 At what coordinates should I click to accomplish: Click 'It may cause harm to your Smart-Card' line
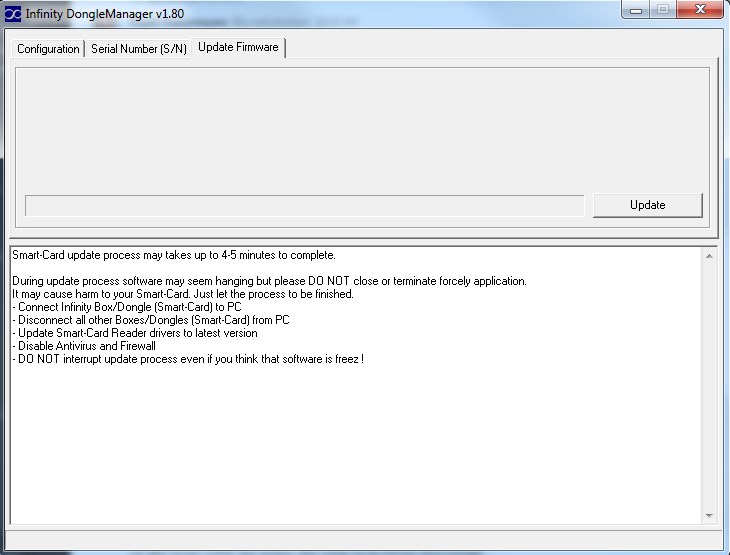pyautogui.click(x=182, y=294)
